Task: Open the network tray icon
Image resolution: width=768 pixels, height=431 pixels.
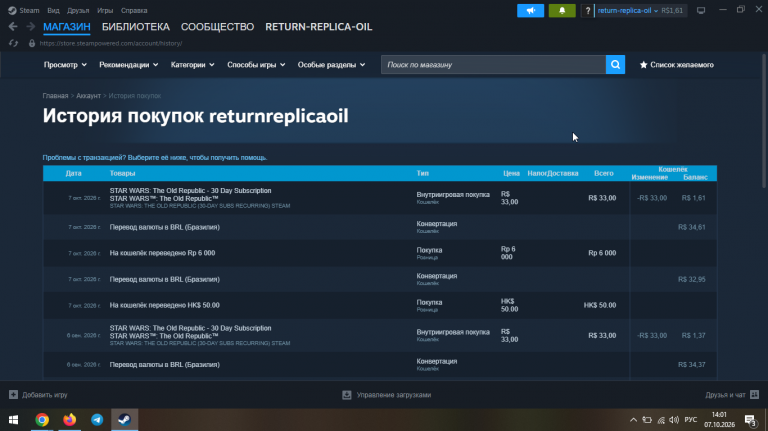Action: click(x=661, y=420)
